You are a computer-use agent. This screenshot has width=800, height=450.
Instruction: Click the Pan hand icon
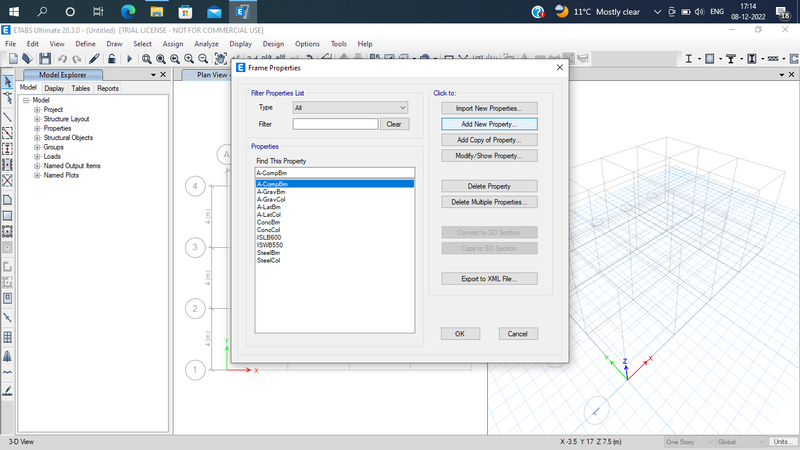220,59
